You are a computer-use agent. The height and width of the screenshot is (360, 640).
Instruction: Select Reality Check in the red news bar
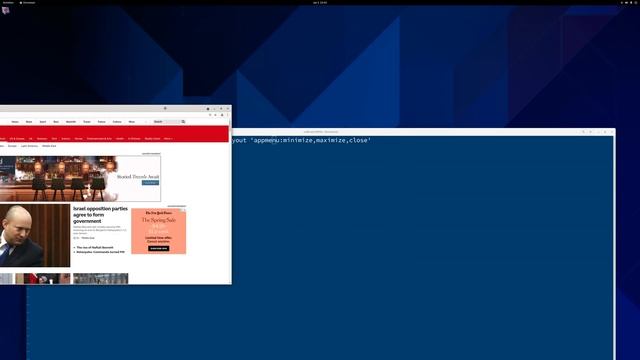coord(152,139)
